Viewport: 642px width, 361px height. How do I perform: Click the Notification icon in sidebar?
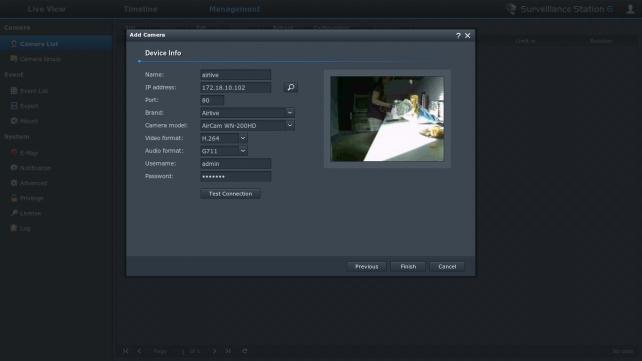pyautogui.click(x=14, y=168)
